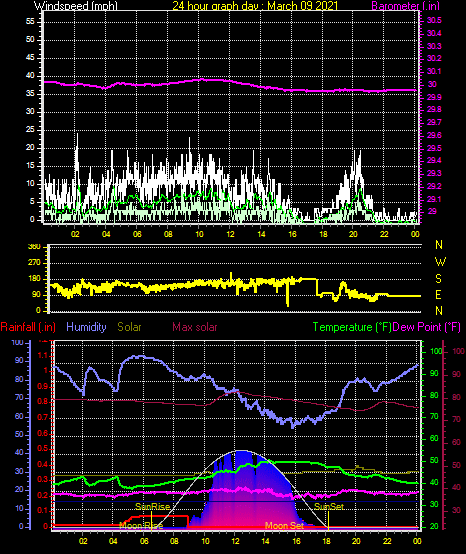Click the W wind direction label
466x554 pixels.
[440, 262]
